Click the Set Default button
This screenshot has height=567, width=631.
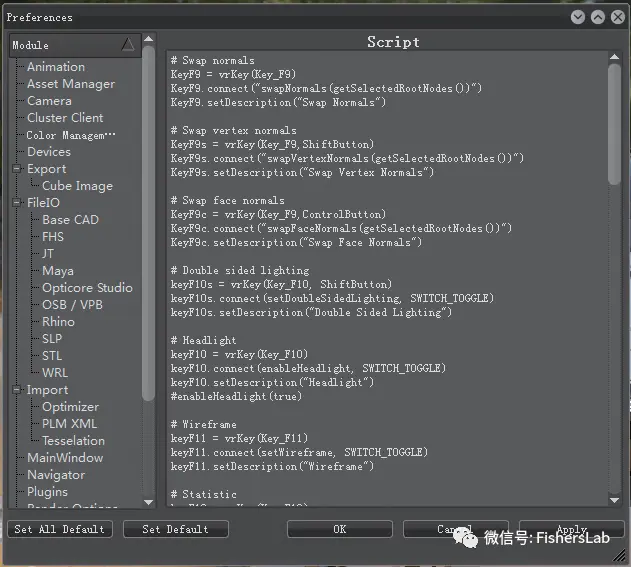click(176, 529)
